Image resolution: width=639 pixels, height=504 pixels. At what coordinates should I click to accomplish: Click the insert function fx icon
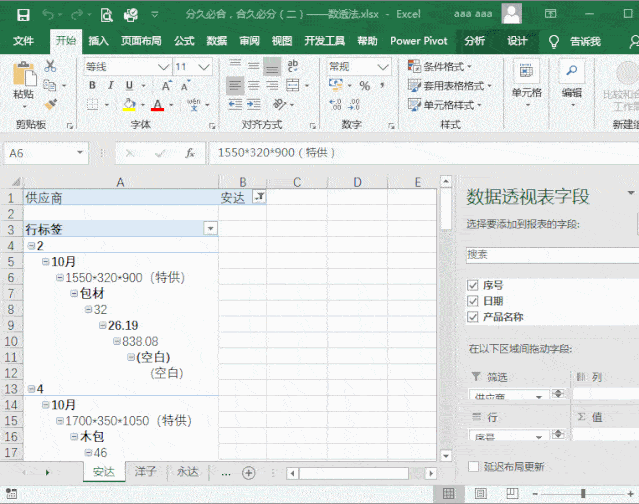pos(190,153)
